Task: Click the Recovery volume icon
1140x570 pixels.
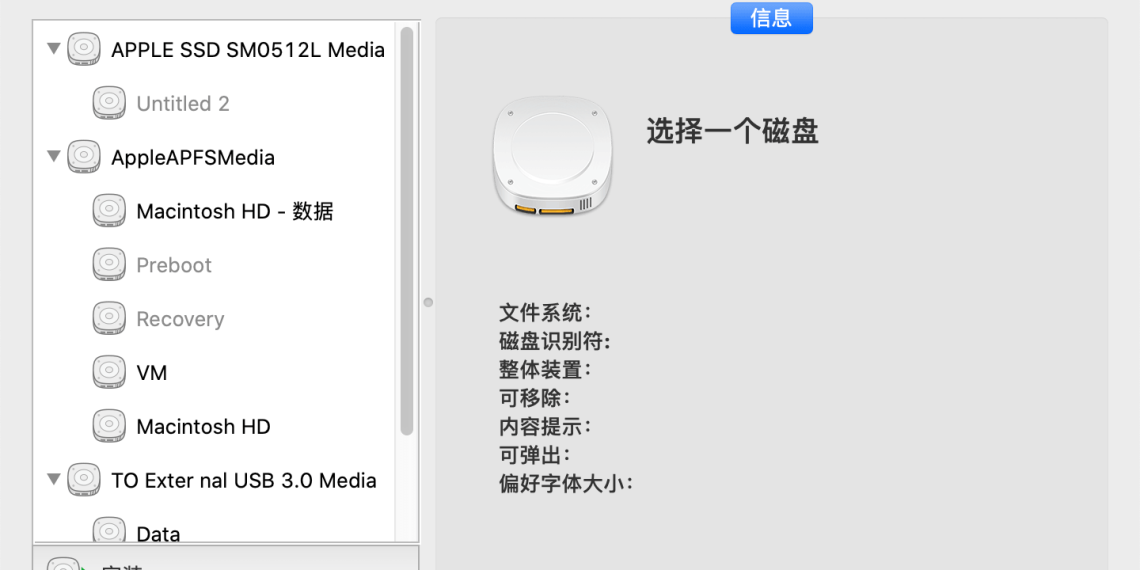Action: [109, 319]
